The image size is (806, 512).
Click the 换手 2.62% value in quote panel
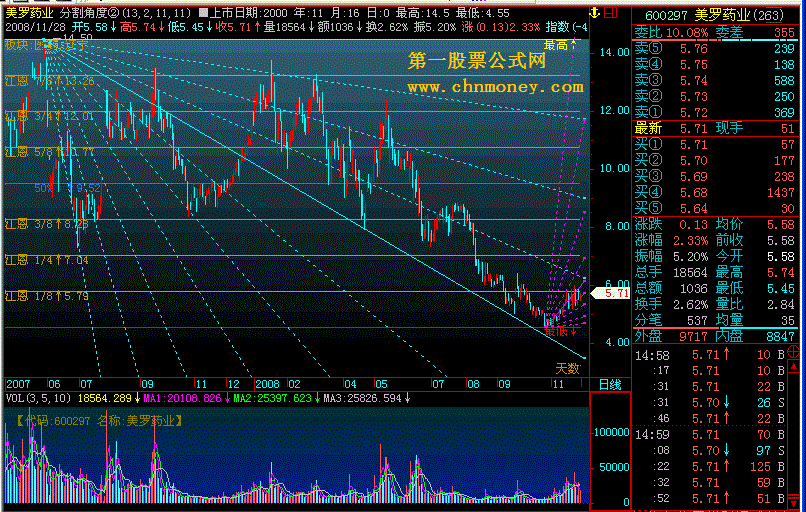click(x=693, y=304)
